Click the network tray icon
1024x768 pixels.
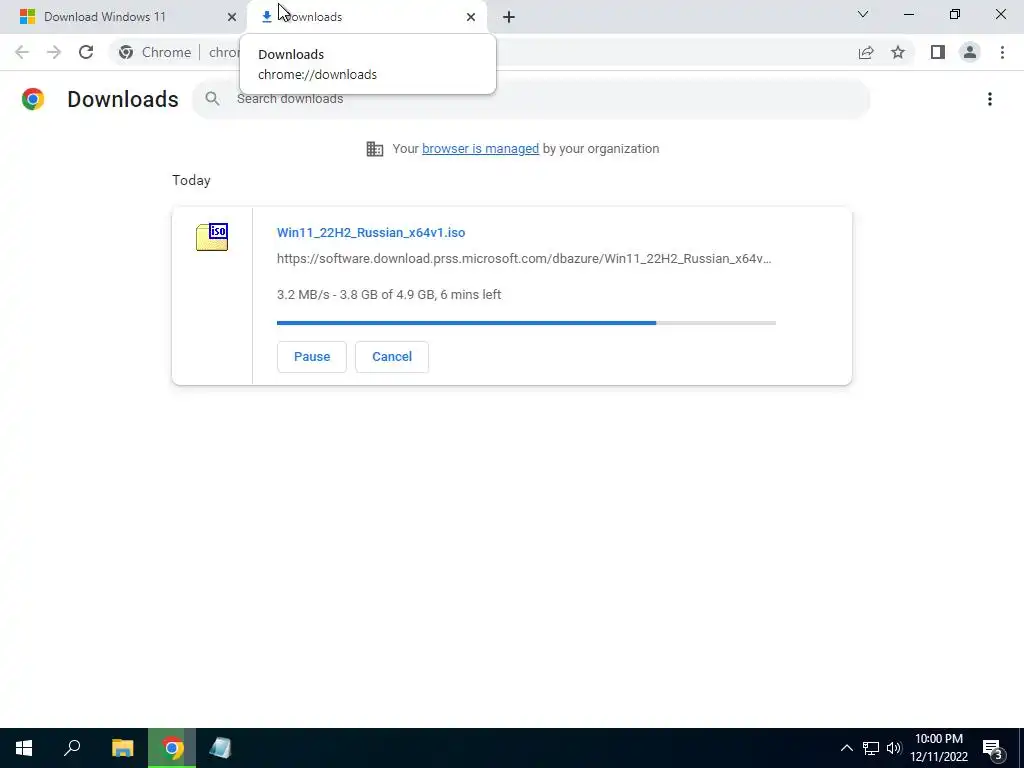(x=871, y=748)
